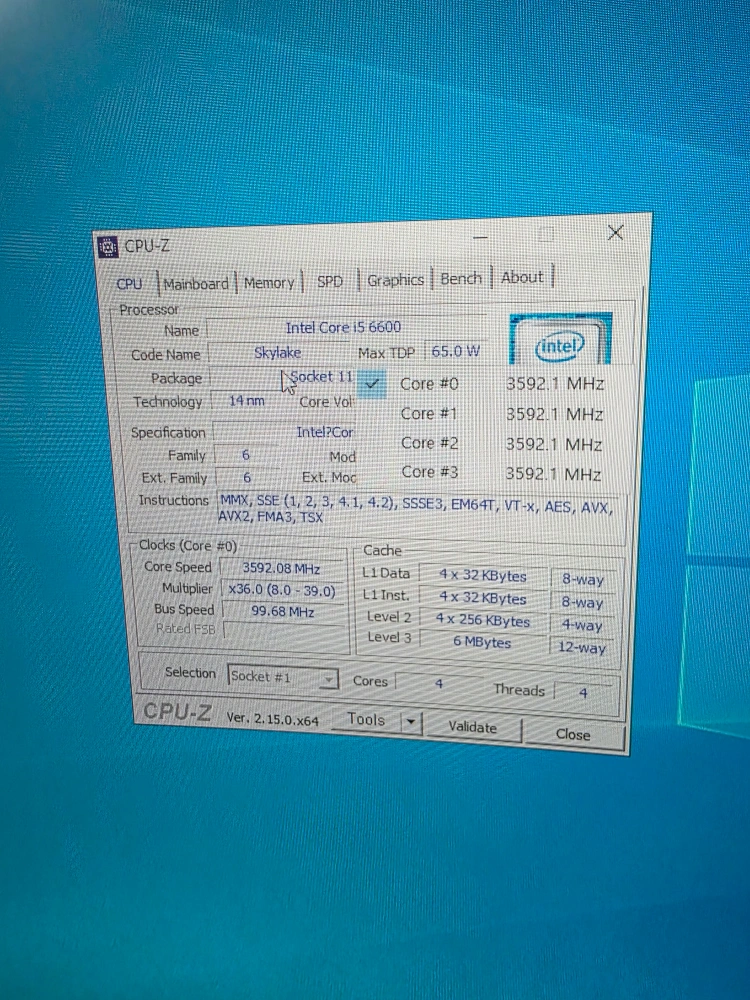Viewport: 750px width, 1000px height.
Task: Select Core #1 in the clocks popup
Action: click(x=429, y=413)
